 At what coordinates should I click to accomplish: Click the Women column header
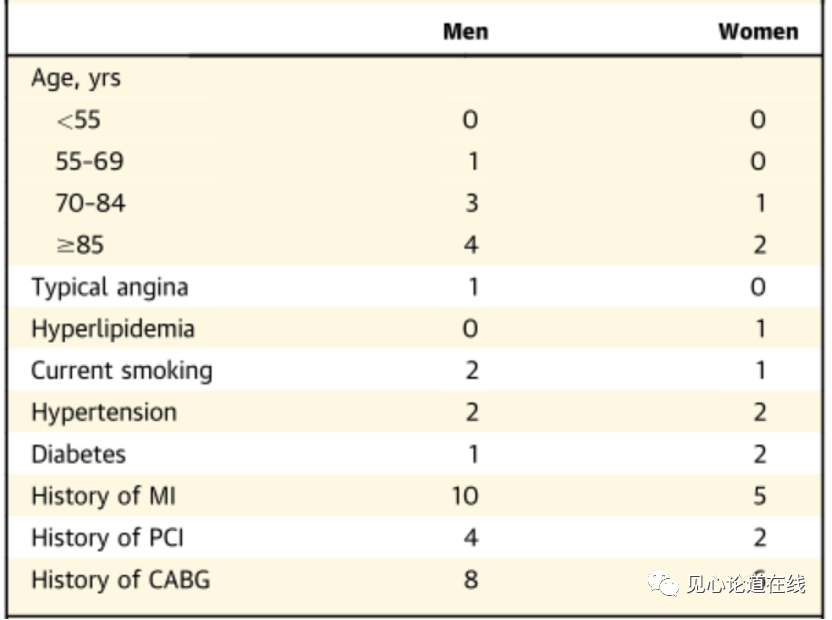click(758, 31)
